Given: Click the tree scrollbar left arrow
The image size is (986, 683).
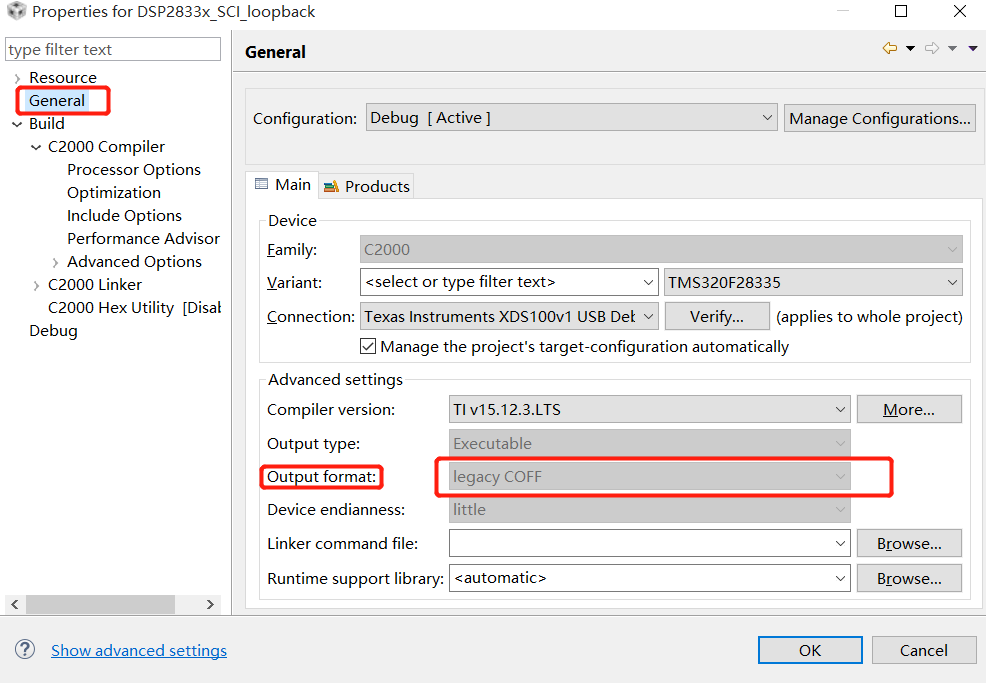Looking at the screenshot, I should [x=15, y=604].
